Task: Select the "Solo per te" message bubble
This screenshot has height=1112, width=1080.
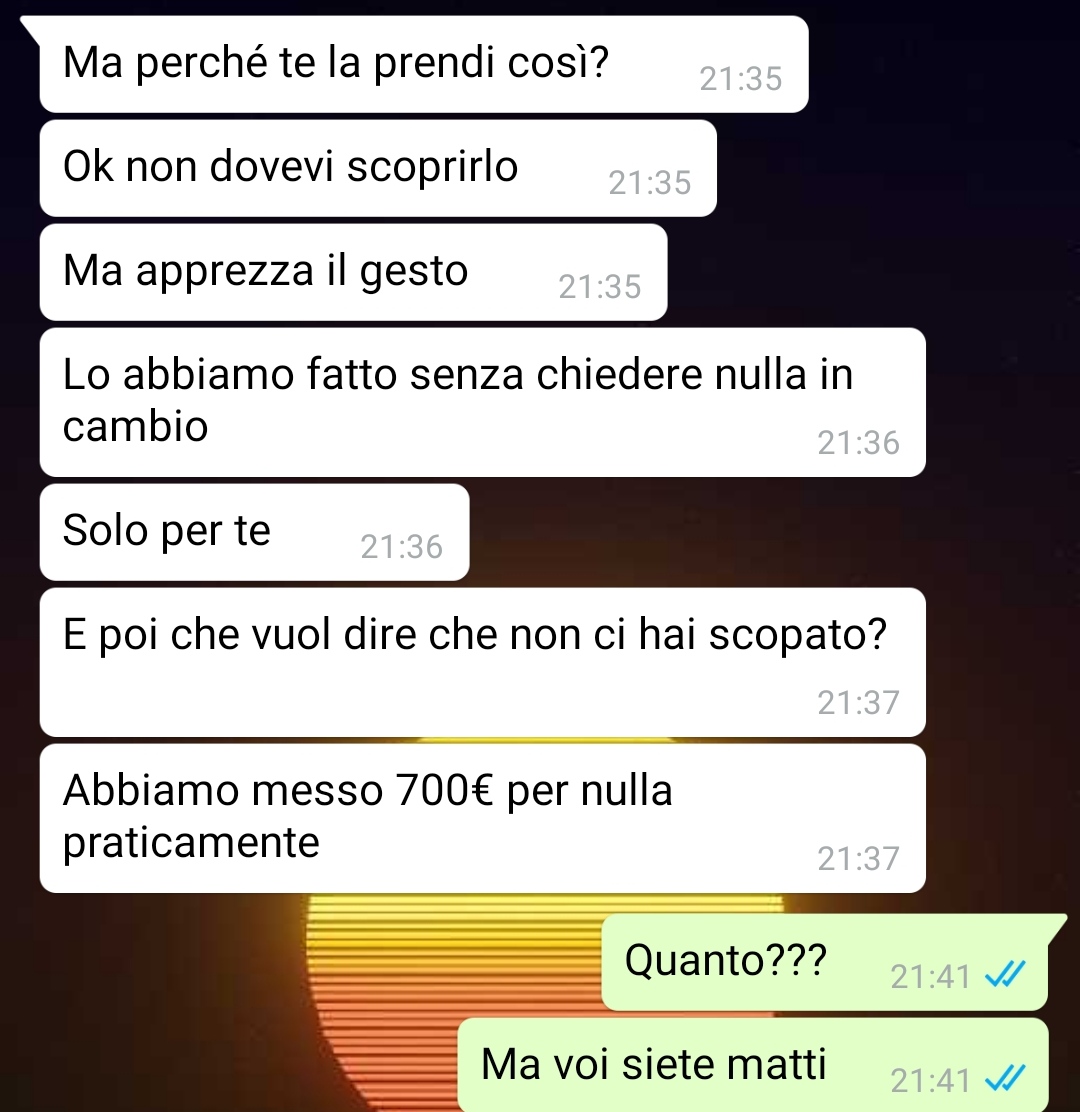Action: pos(255,532)
